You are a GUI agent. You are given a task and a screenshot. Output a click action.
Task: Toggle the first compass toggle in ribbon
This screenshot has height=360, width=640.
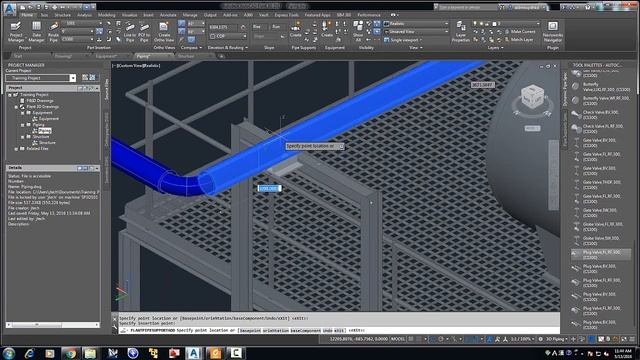[181, 24]
